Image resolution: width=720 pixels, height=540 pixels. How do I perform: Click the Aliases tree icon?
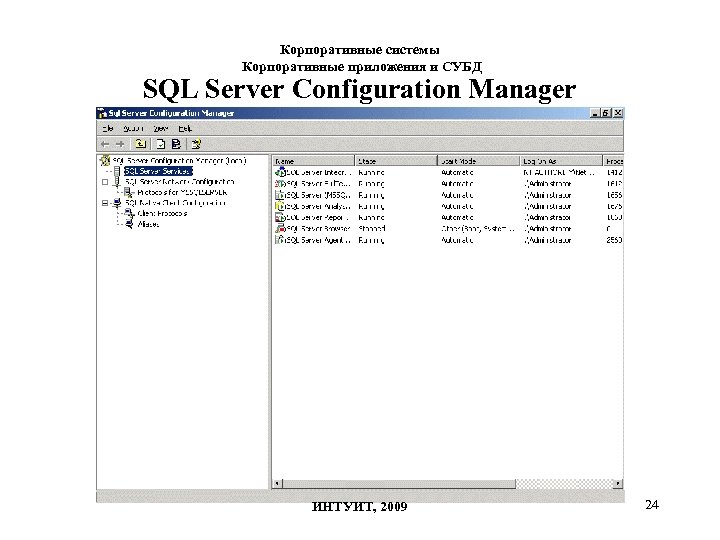click(129, 224)
